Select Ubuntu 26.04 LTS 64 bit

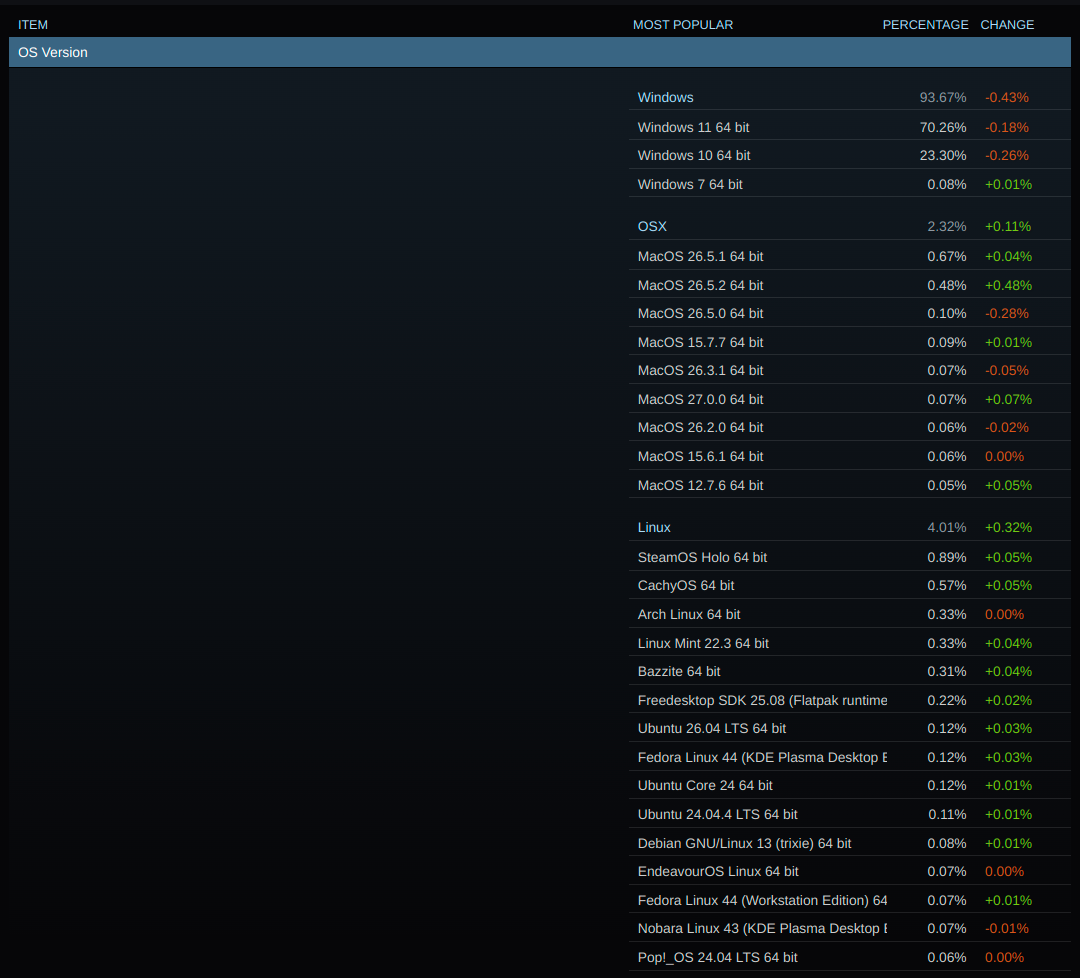tap(849, 729)
